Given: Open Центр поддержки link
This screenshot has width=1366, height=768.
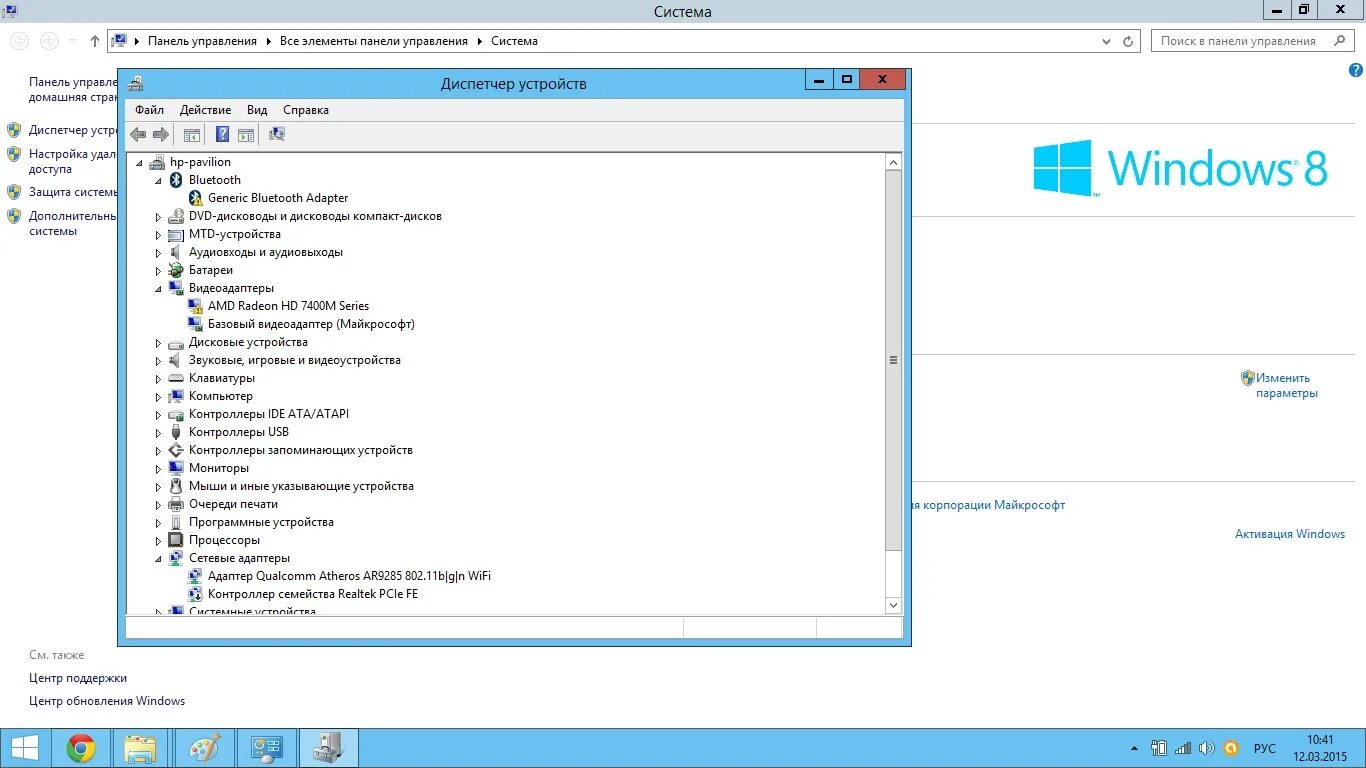Looking at the screenshot, I should (78, 678).
